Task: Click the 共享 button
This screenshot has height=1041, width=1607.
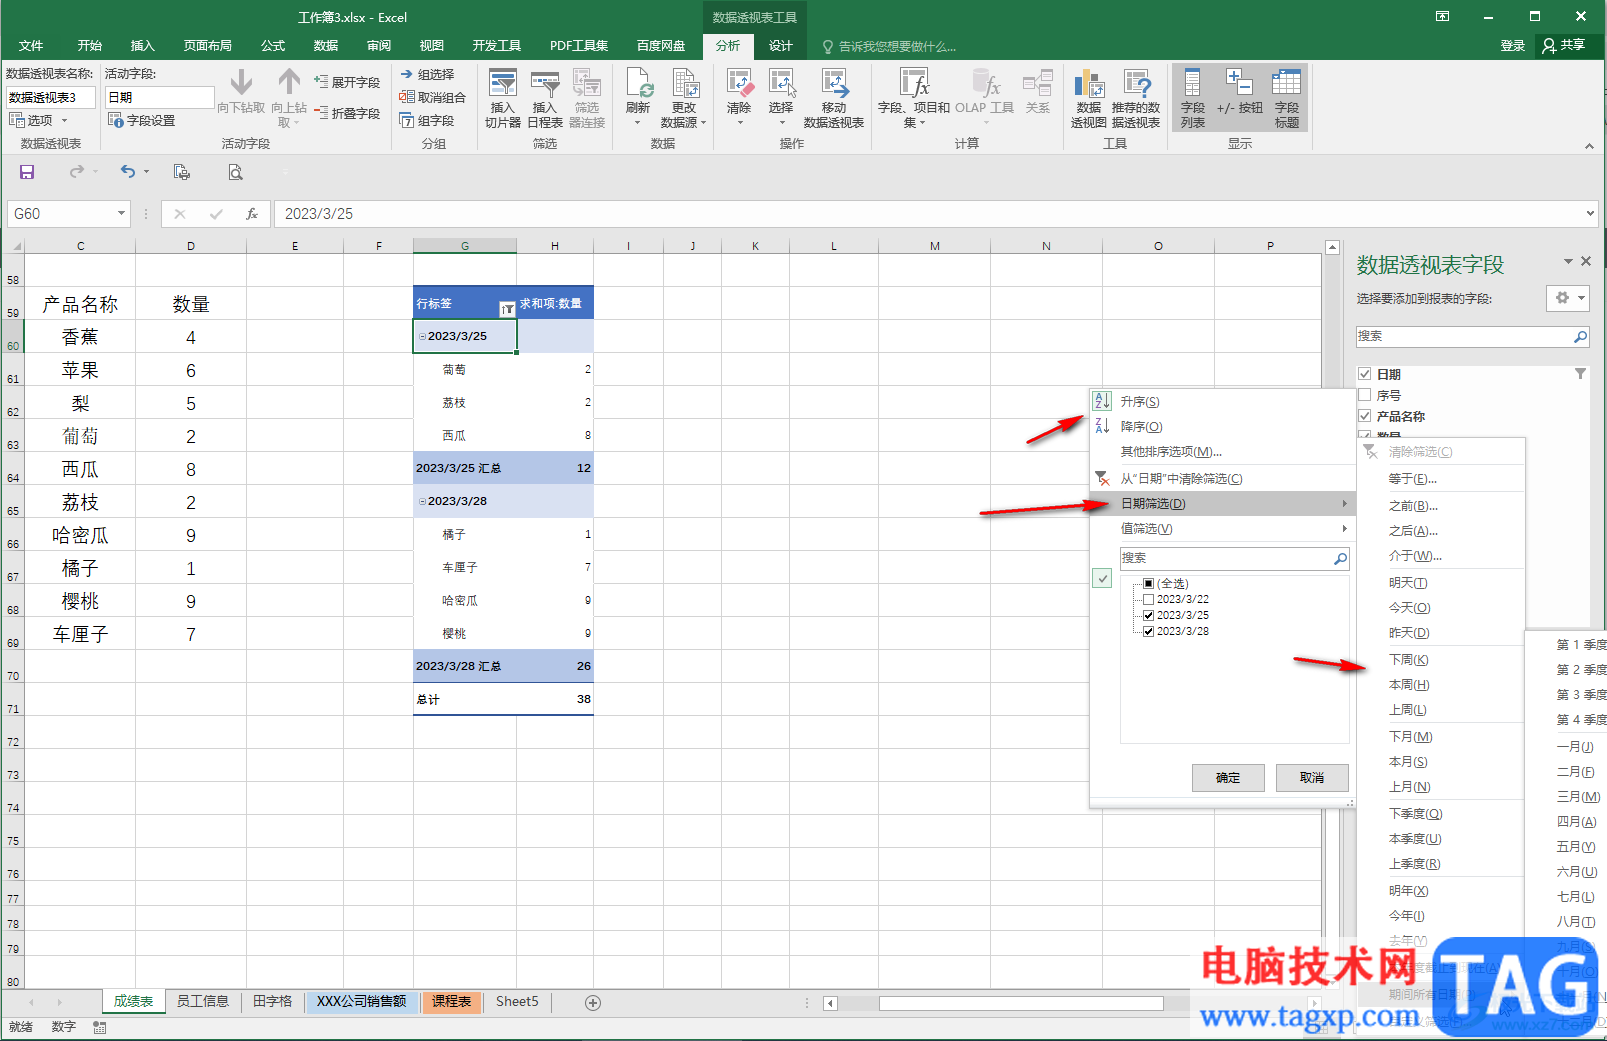Action: click(1564, 46)
